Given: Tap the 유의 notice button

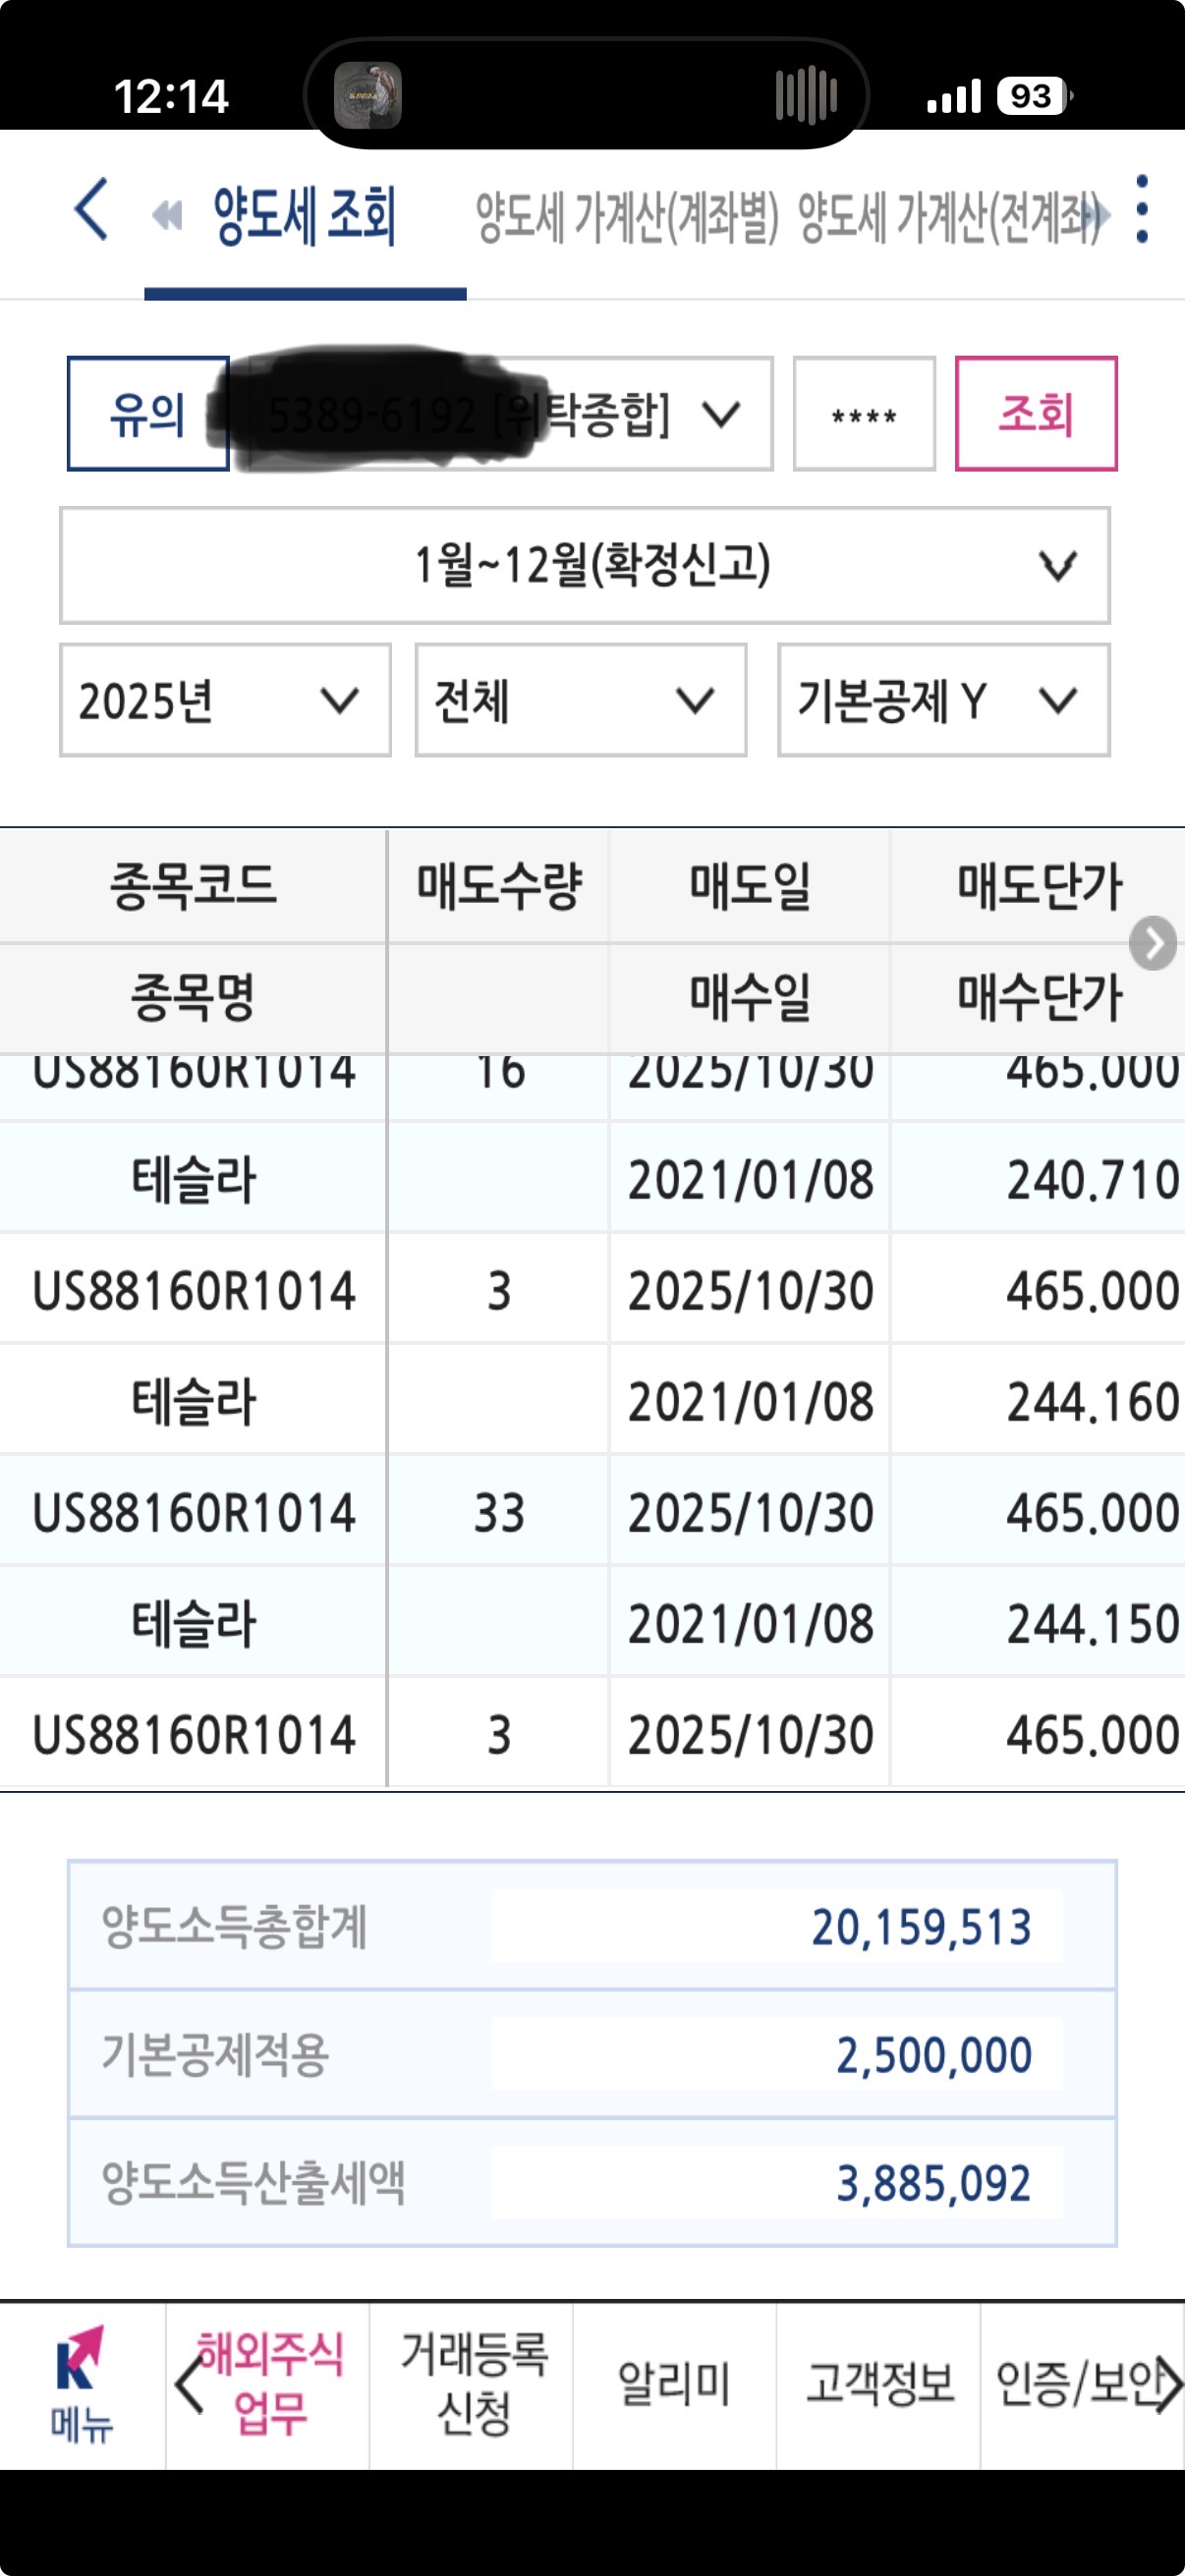Looking at the screenshot, I should [x=147, y=414].
